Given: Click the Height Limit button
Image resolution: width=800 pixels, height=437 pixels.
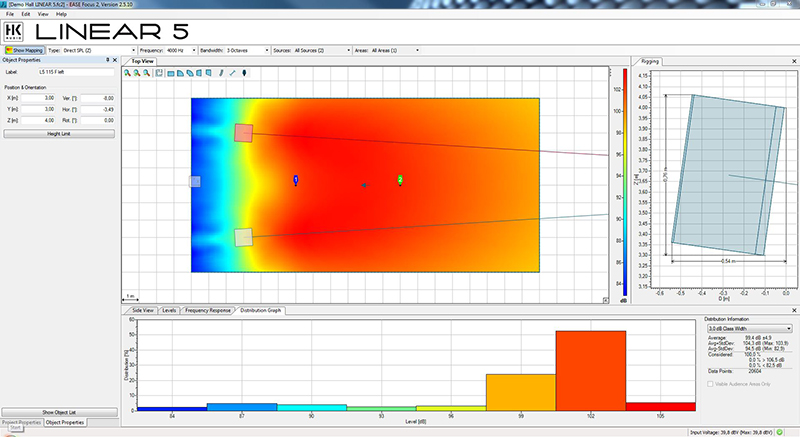Looking at the screenshot, I should pos(59,134).
